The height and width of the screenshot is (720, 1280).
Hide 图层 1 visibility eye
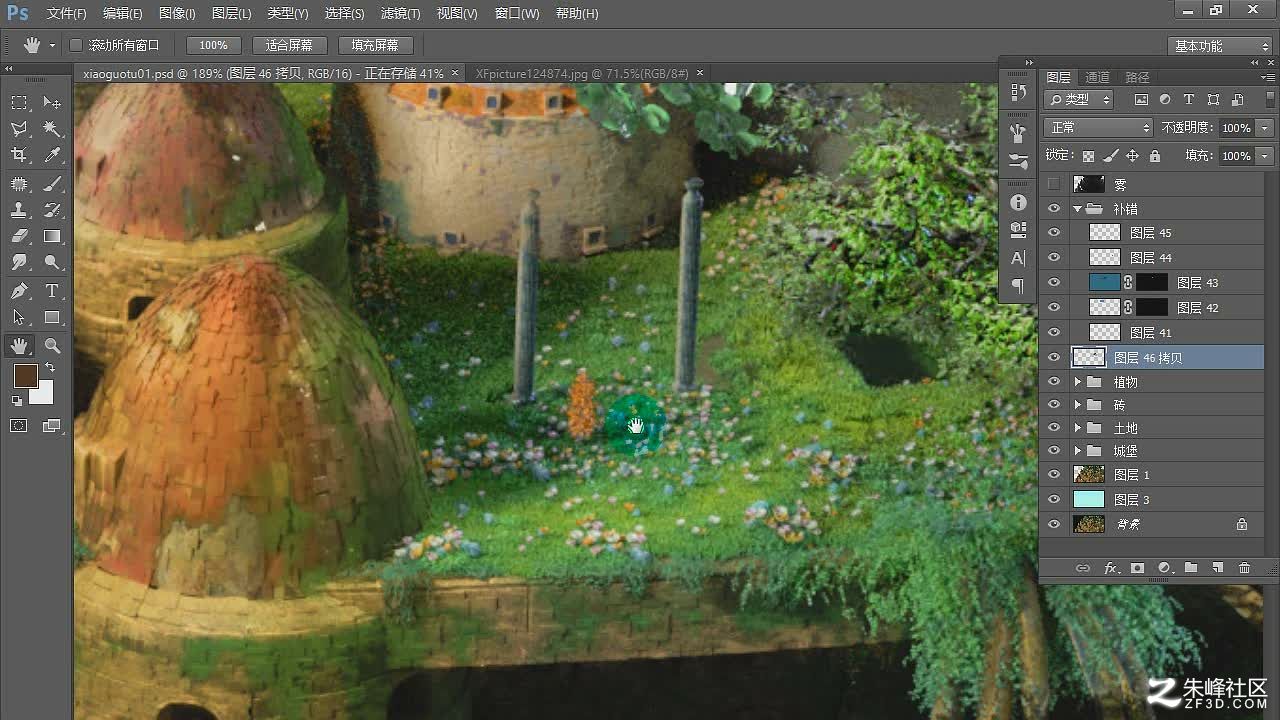click(1054, 475)
